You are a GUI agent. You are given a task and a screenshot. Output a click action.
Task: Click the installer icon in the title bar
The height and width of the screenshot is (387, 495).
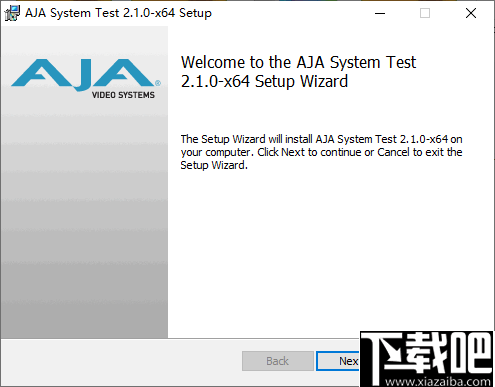[12, 13]
